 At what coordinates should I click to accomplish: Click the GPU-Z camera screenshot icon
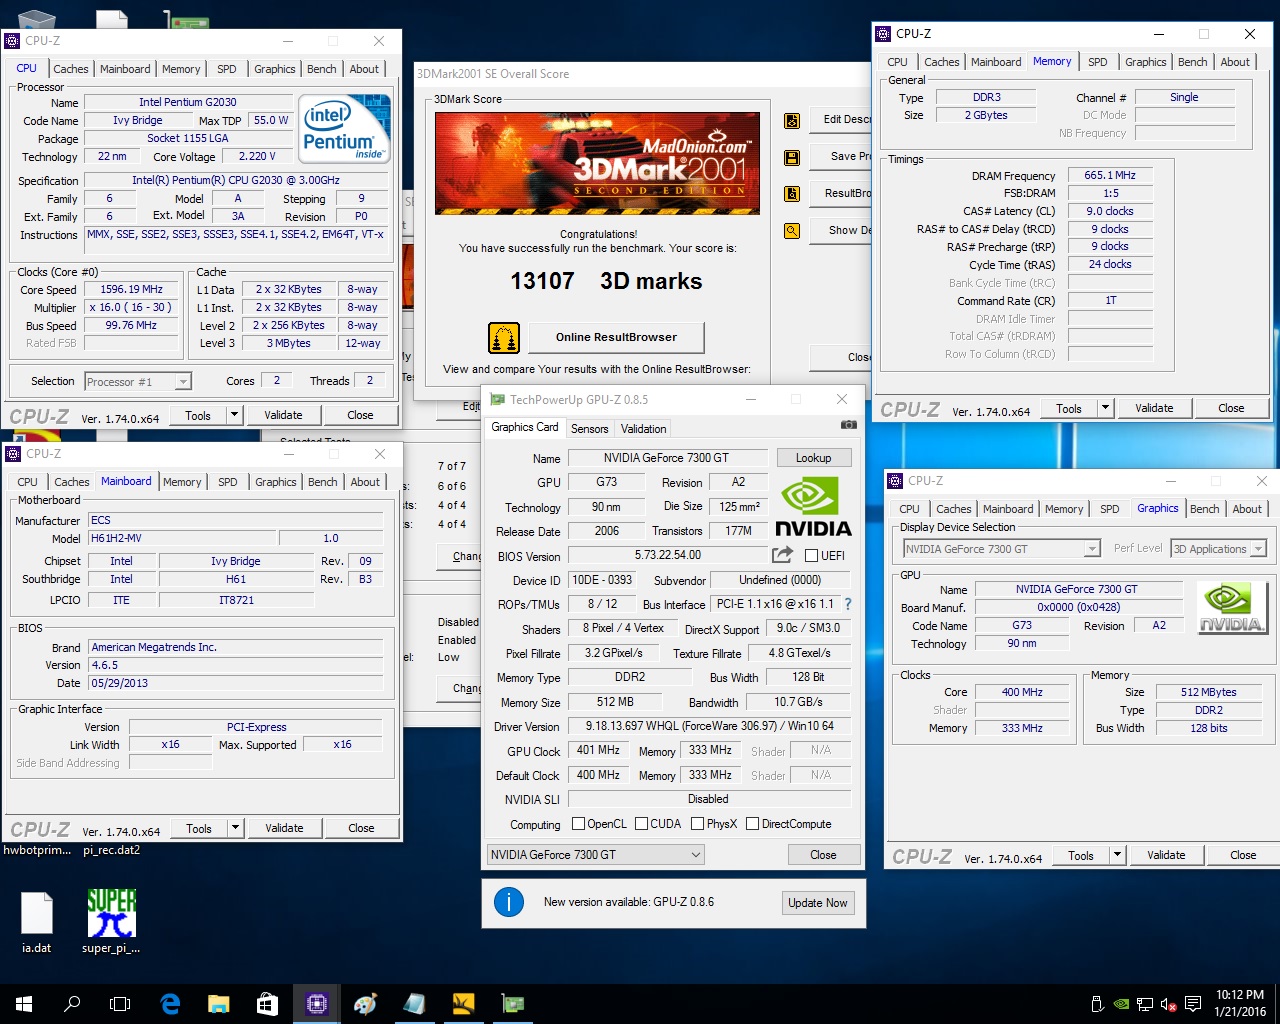[848, 425]
